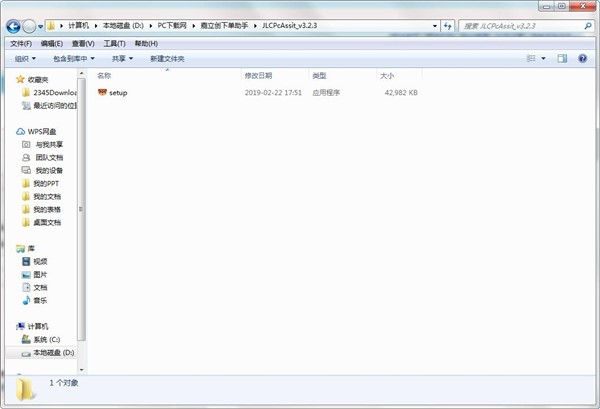Image resolution: width=600 pixels, height=409 pixels.
Task: Open the 系统 (C:) drive
Action: pos(41,340)
